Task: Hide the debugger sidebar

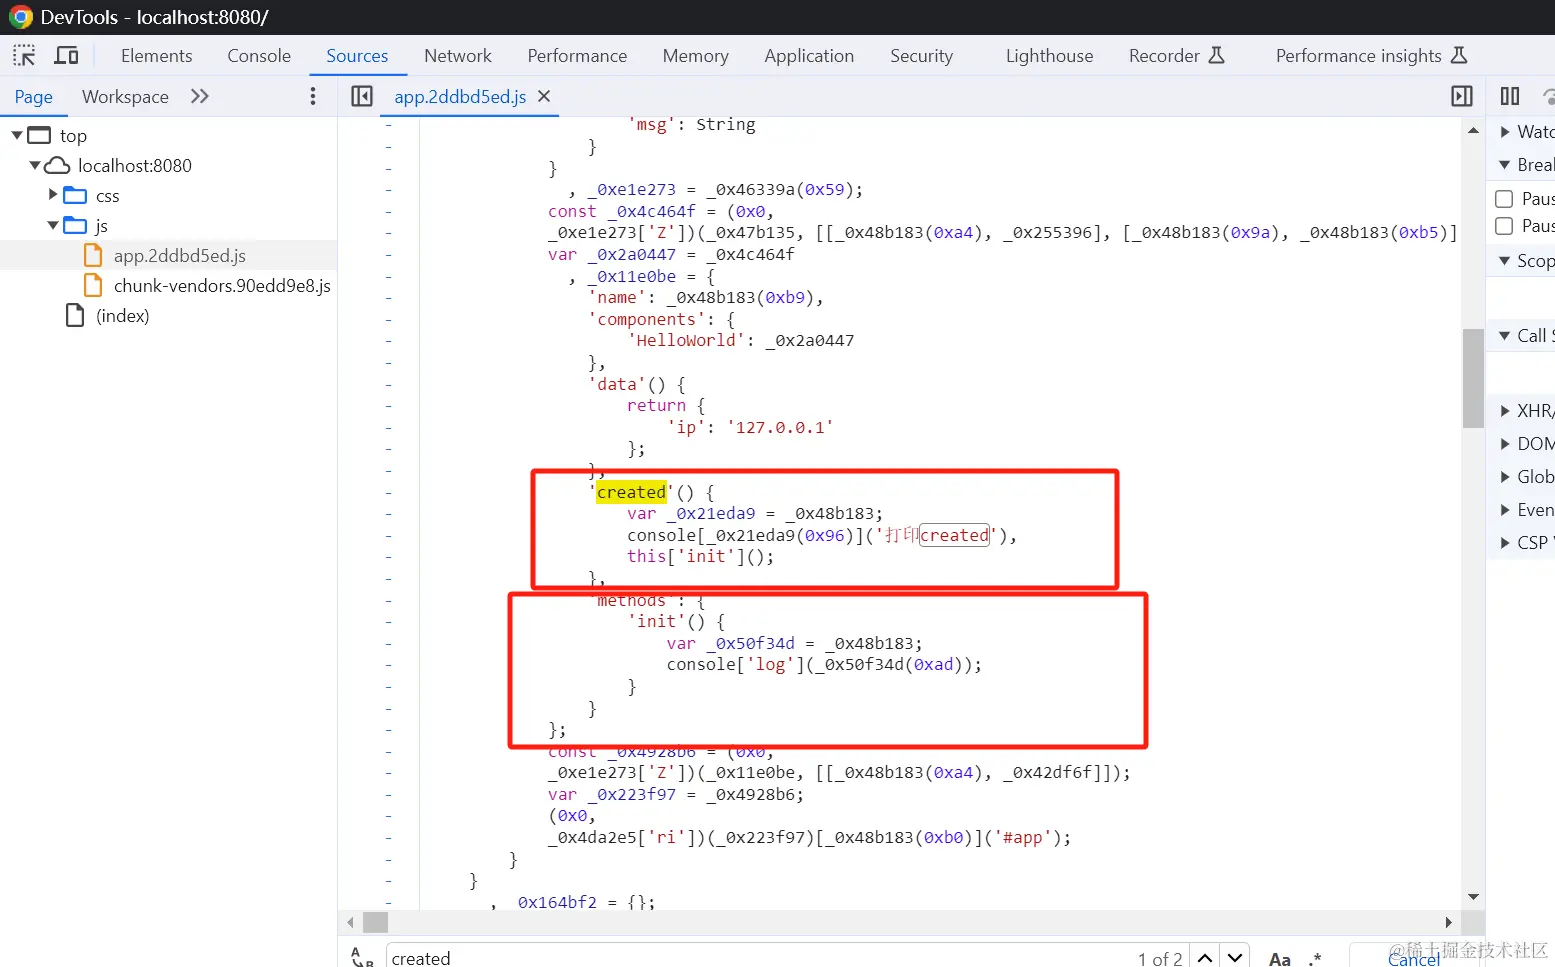Action: [x=1462, y=96]
